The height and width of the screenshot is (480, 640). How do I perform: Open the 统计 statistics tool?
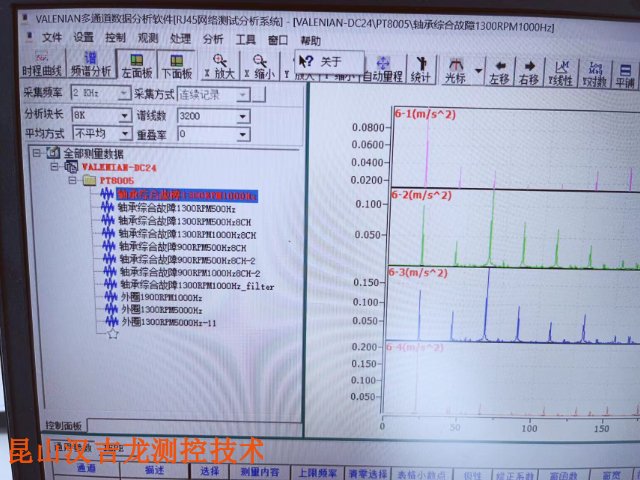click(421, 68)
